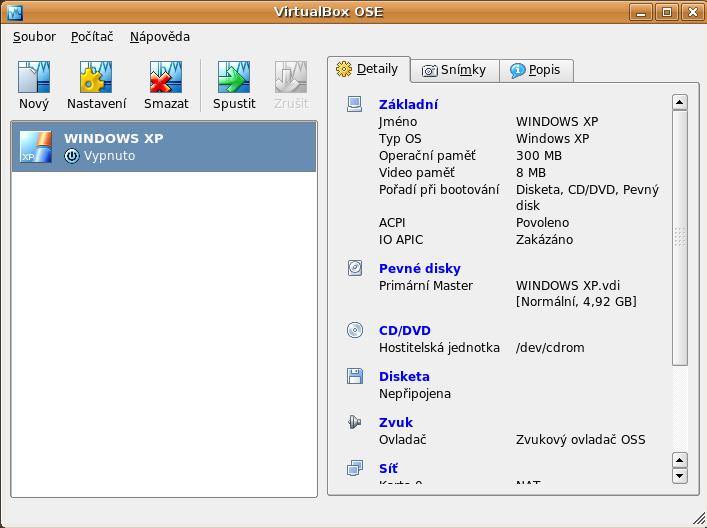Viewport: 707px width, 528px height.
Task: Click the greyed-out Zrušit toolbar icon
Action: tap(291, 78)
